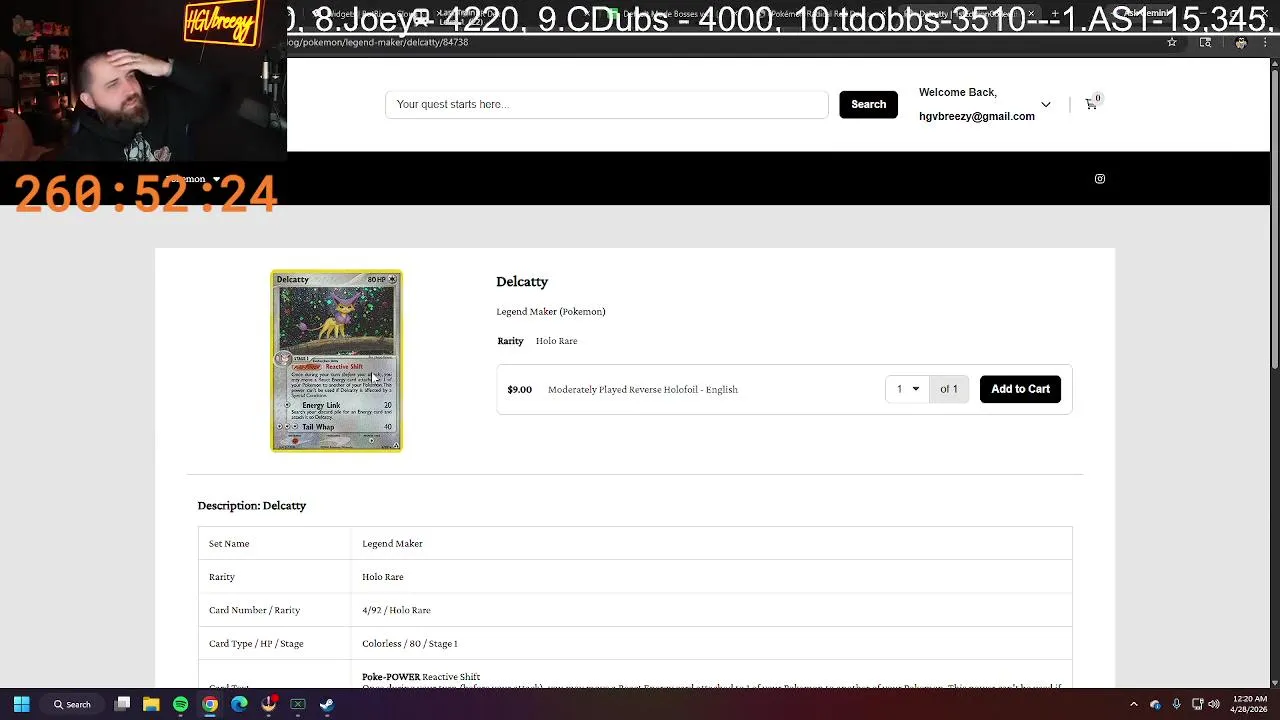
Task: Click the page address bar URL
Action: click(380, 42)
